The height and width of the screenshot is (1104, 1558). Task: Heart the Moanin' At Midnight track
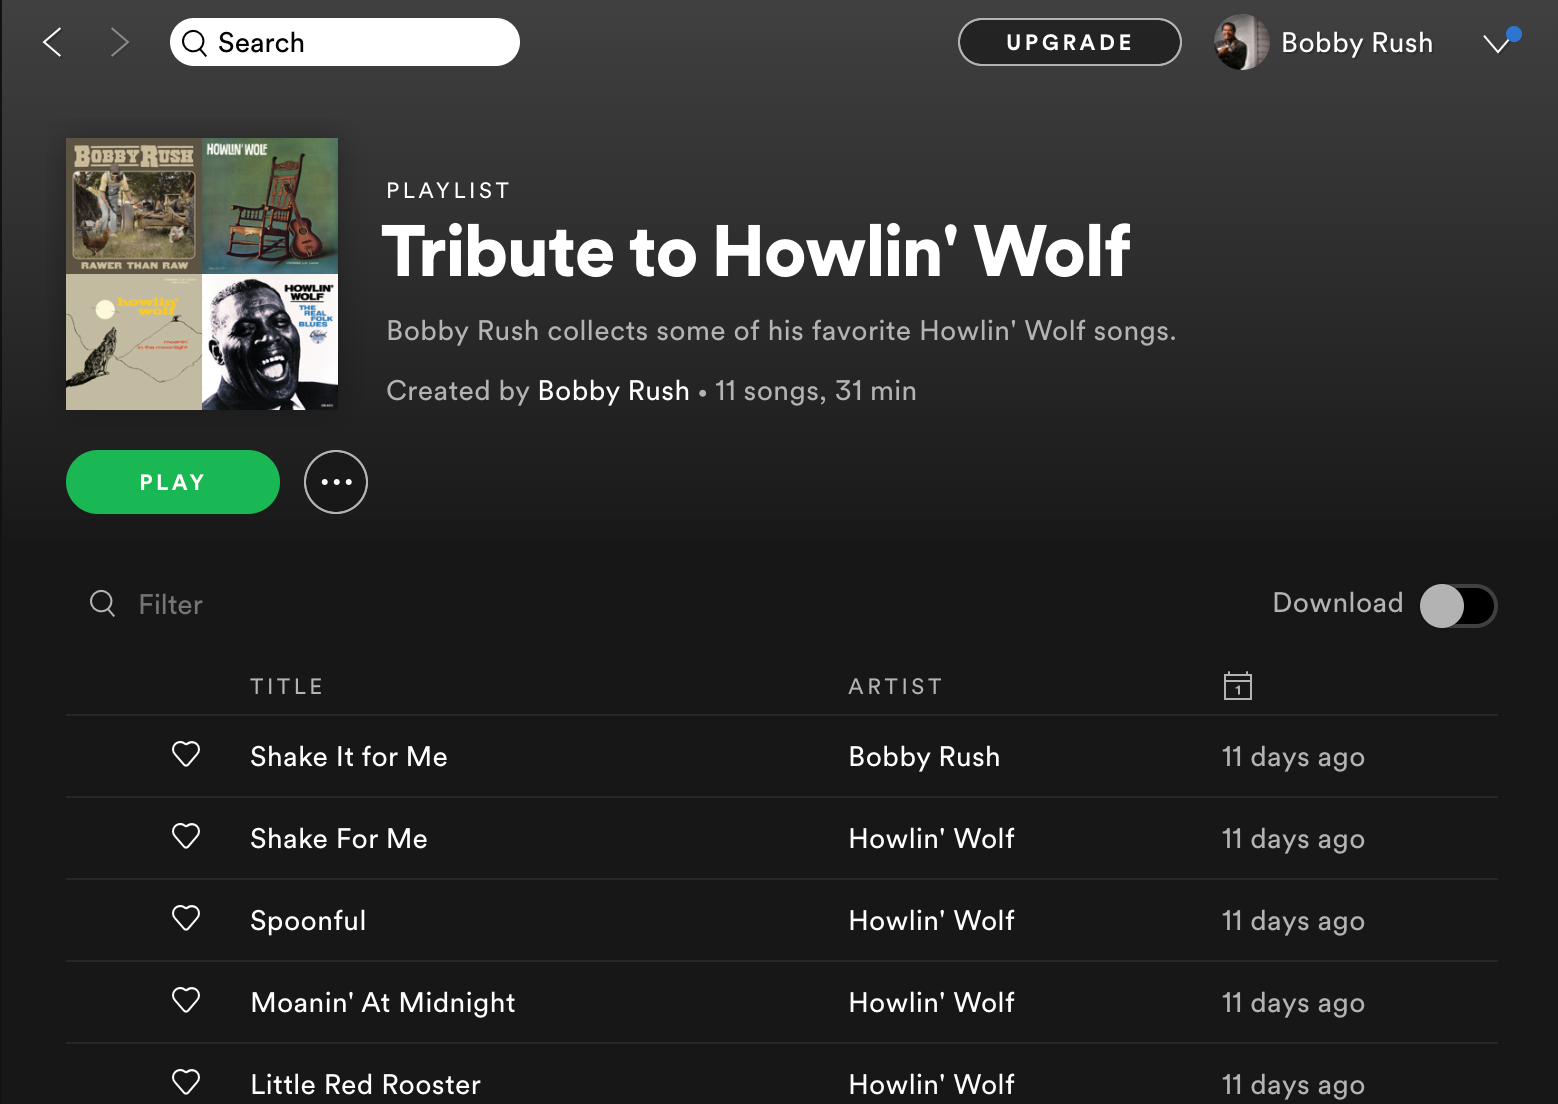[x=186, y=1000]
